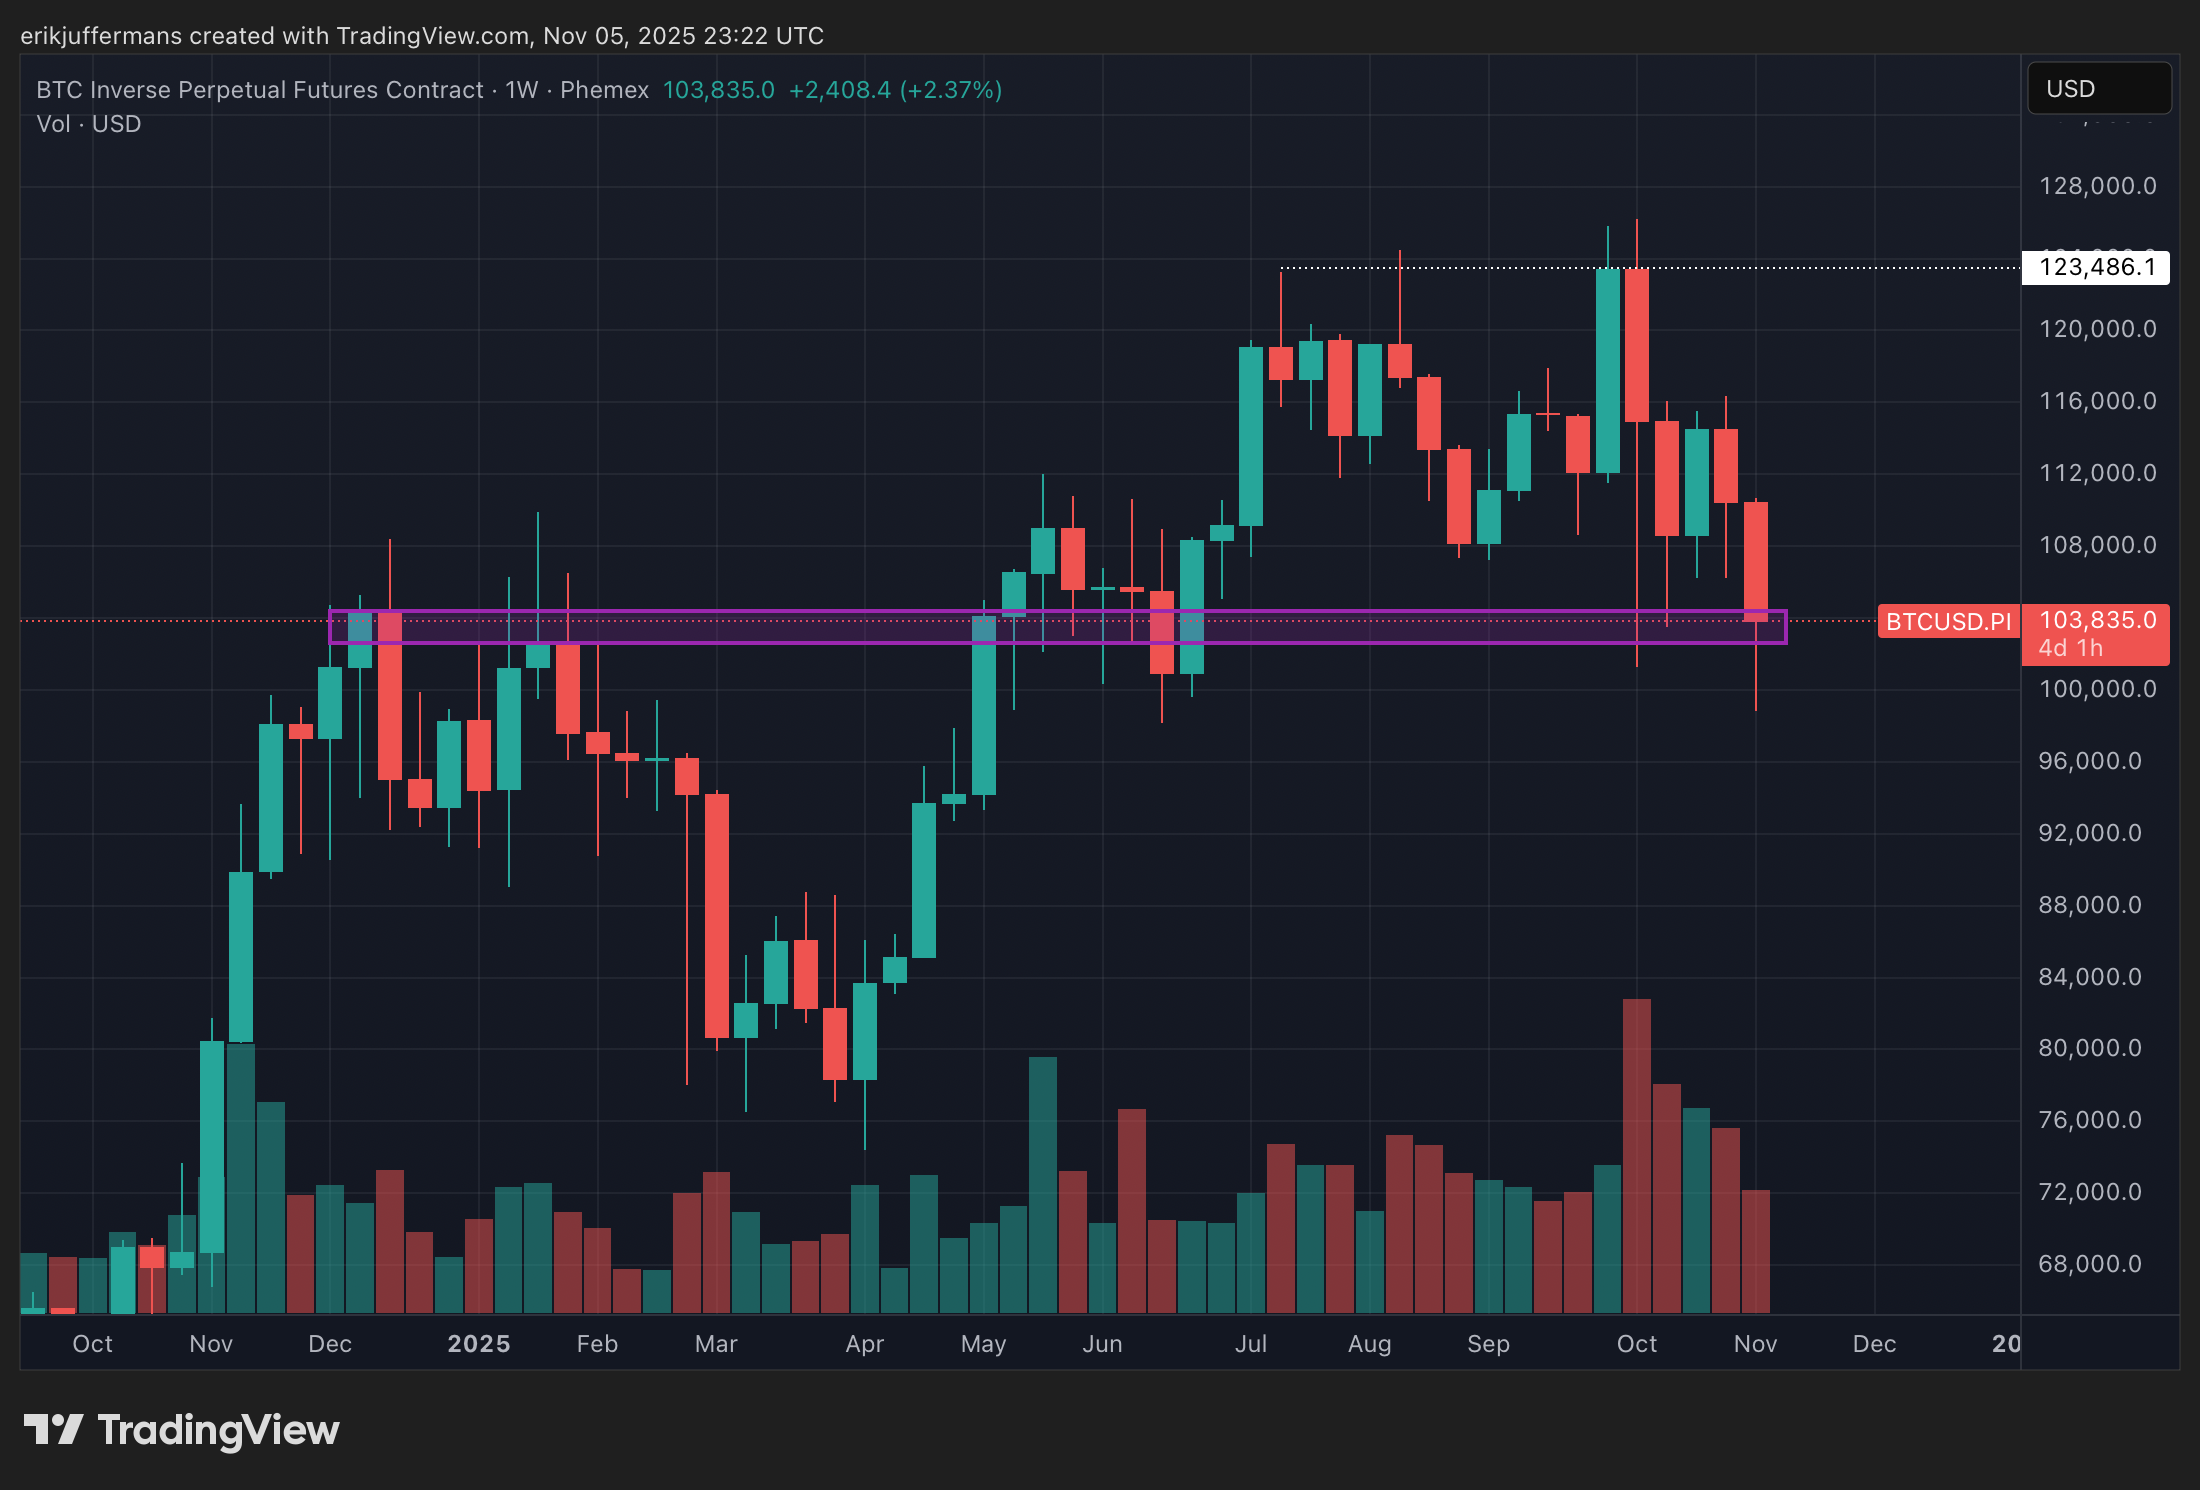Click the 2025 label on time axis

pyautogui.click(x=478, y=1343)
